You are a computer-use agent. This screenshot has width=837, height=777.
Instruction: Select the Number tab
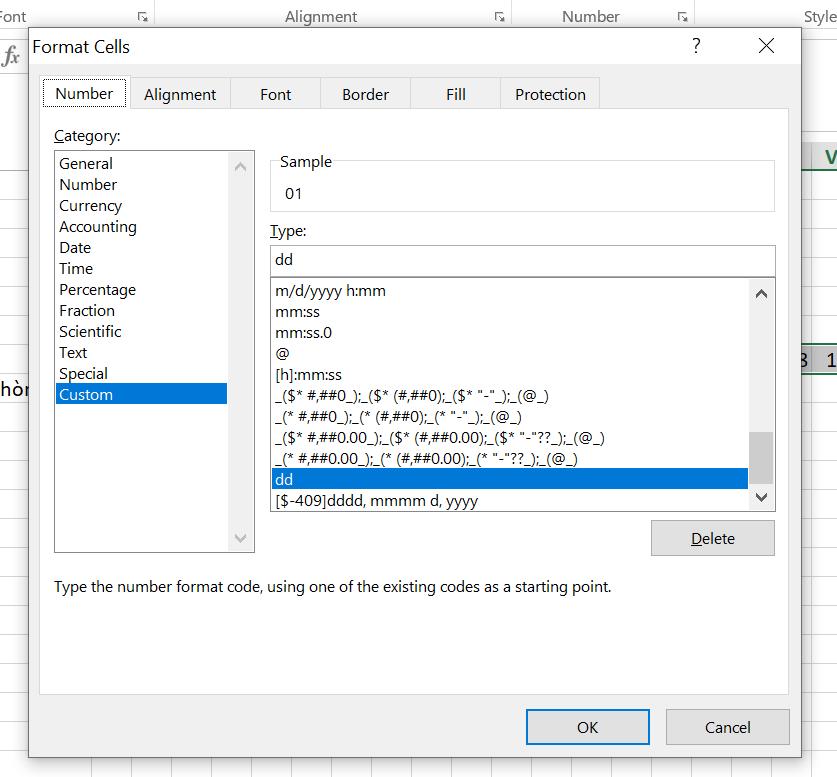[x=84, y=93]
